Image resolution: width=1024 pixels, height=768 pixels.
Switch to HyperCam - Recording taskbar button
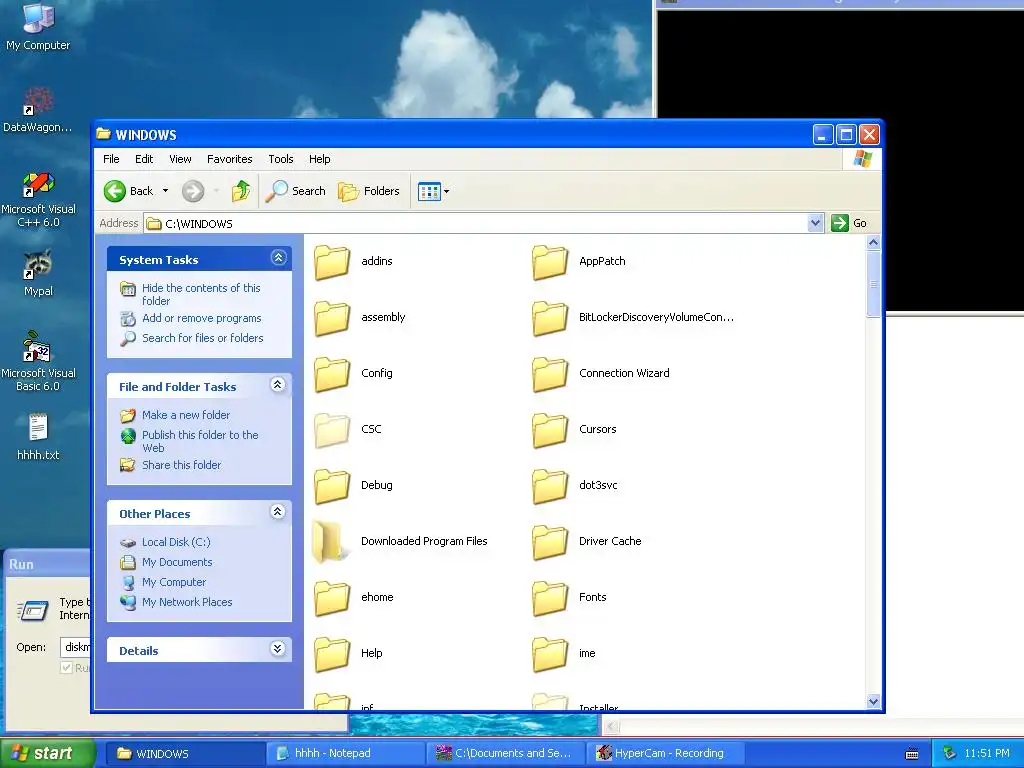(665, 753)
